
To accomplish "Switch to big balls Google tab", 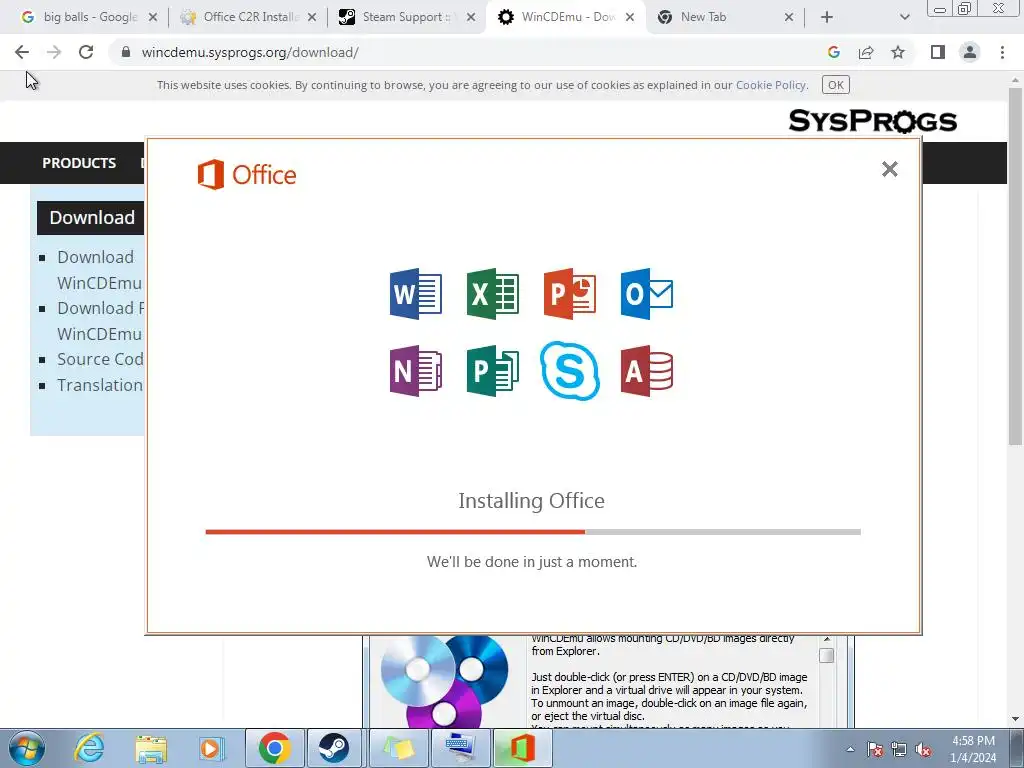I will click(x=90, y=17).
